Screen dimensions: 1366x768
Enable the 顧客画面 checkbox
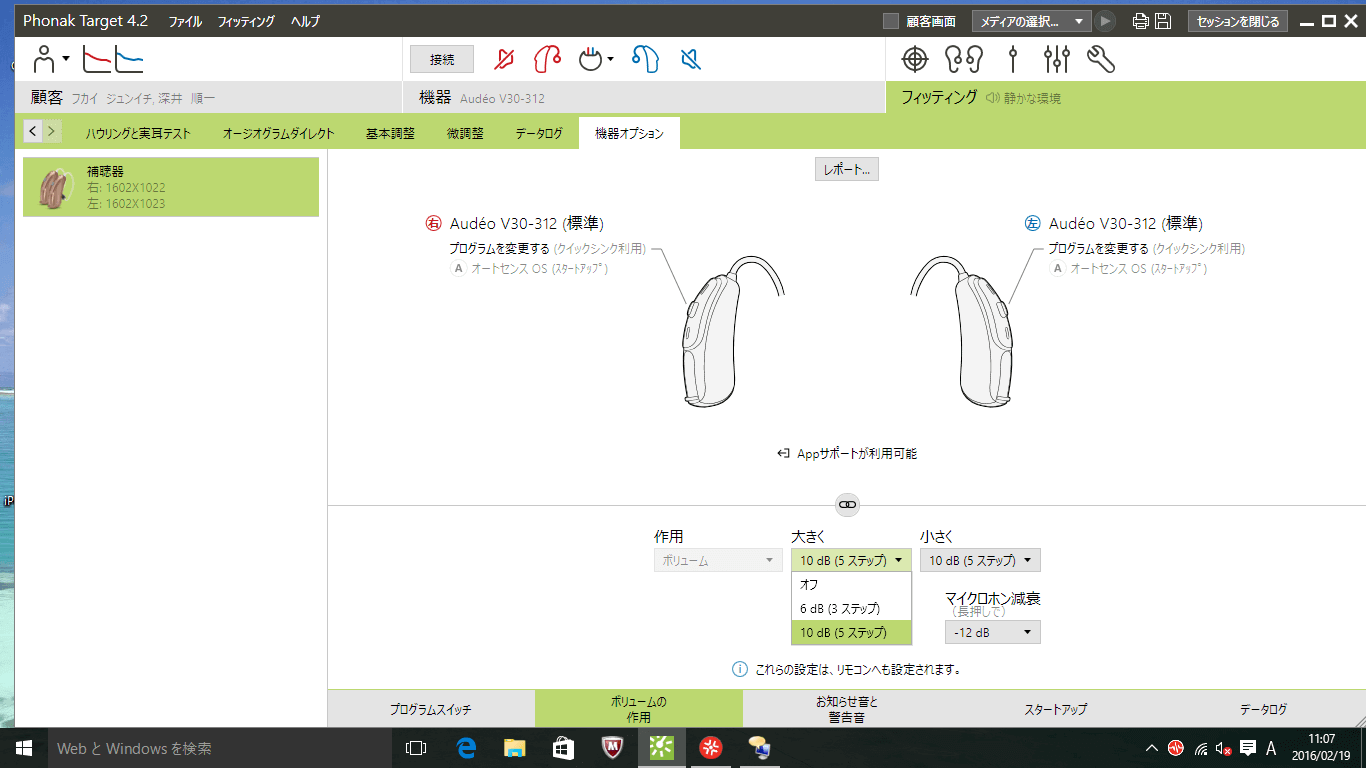pyautogui.click(x=891, y=21)
